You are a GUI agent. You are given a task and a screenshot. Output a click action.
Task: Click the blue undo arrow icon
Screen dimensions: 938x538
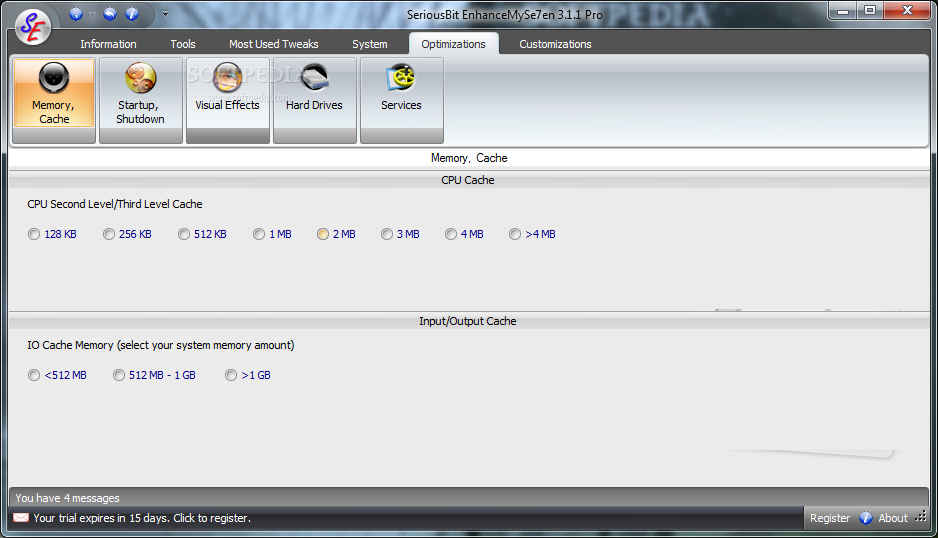[110, 14]
